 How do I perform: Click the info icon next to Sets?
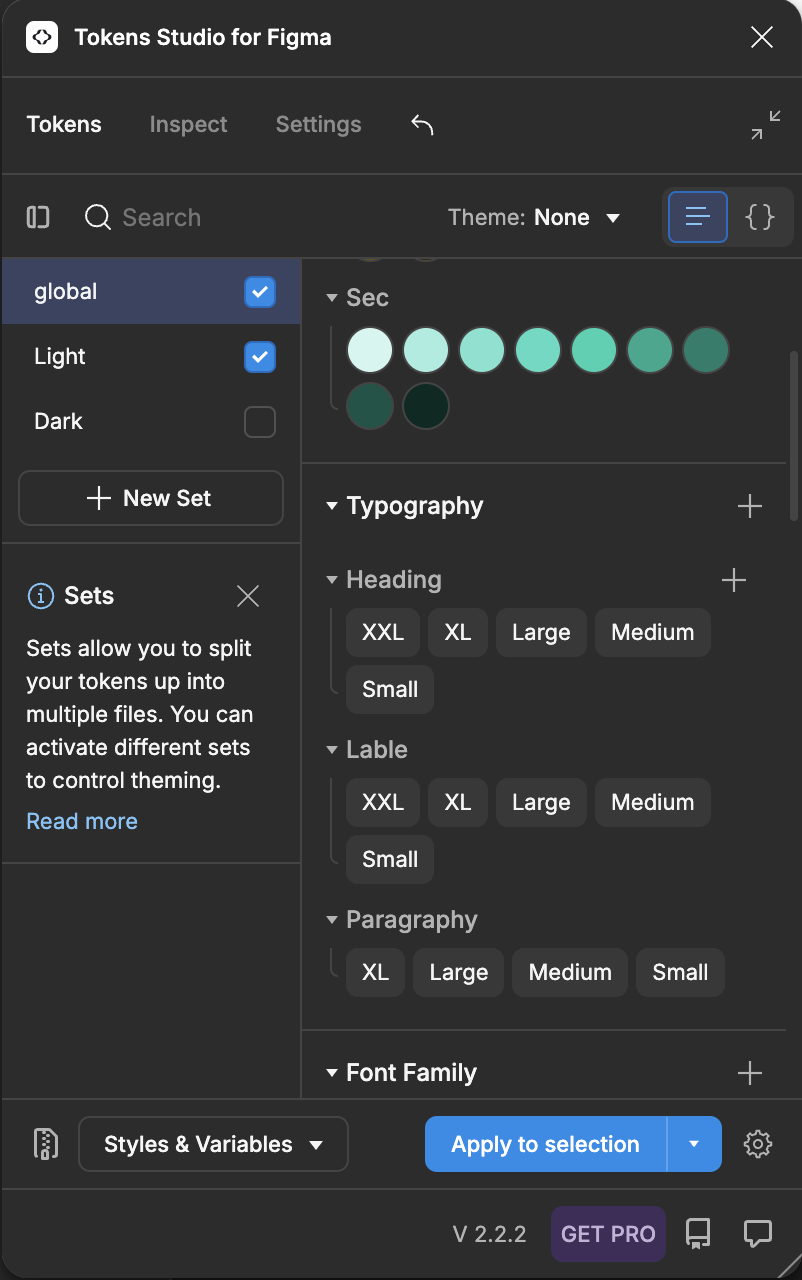pyautogui.click(x=40, y=596)
